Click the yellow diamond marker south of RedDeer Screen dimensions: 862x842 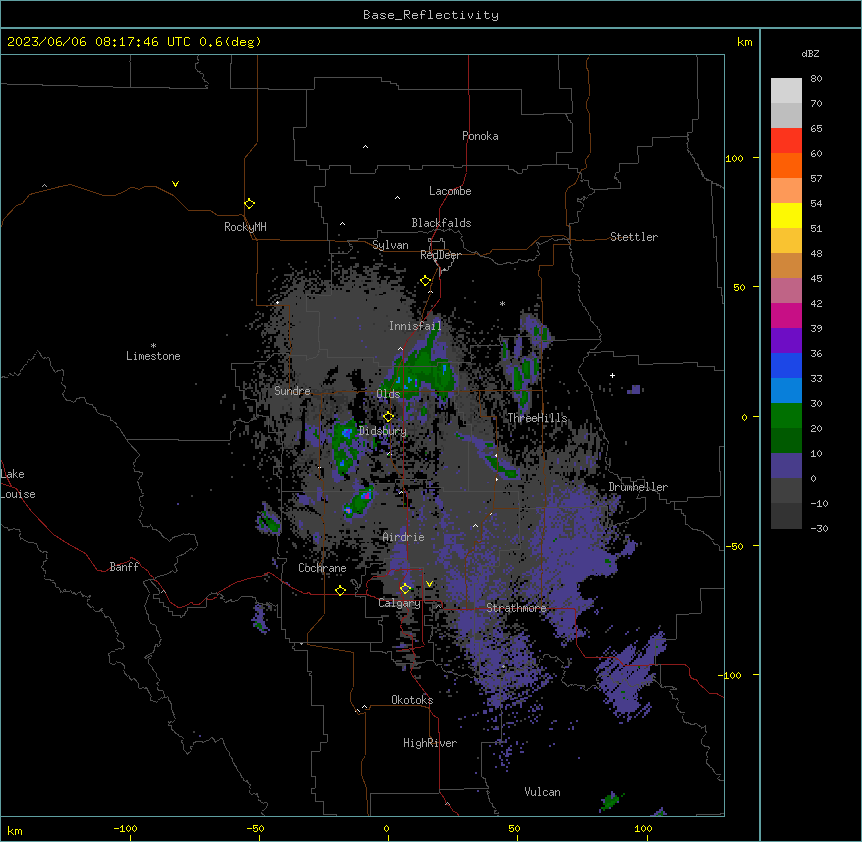click(425, 281)
